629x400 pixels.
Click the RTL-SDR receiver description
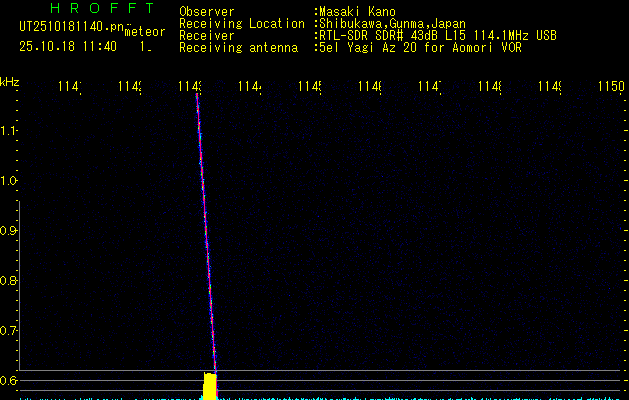(x=438, y=35)
